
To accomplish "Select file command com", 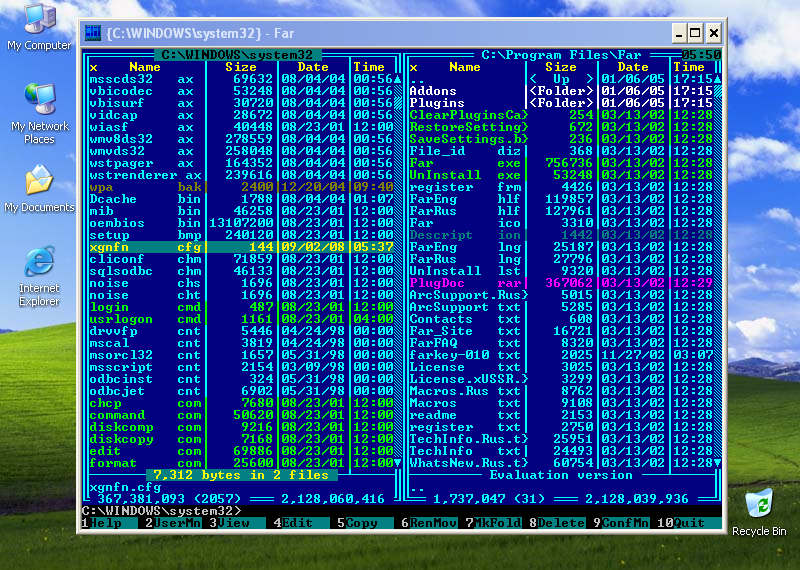I will click(241, 415).
